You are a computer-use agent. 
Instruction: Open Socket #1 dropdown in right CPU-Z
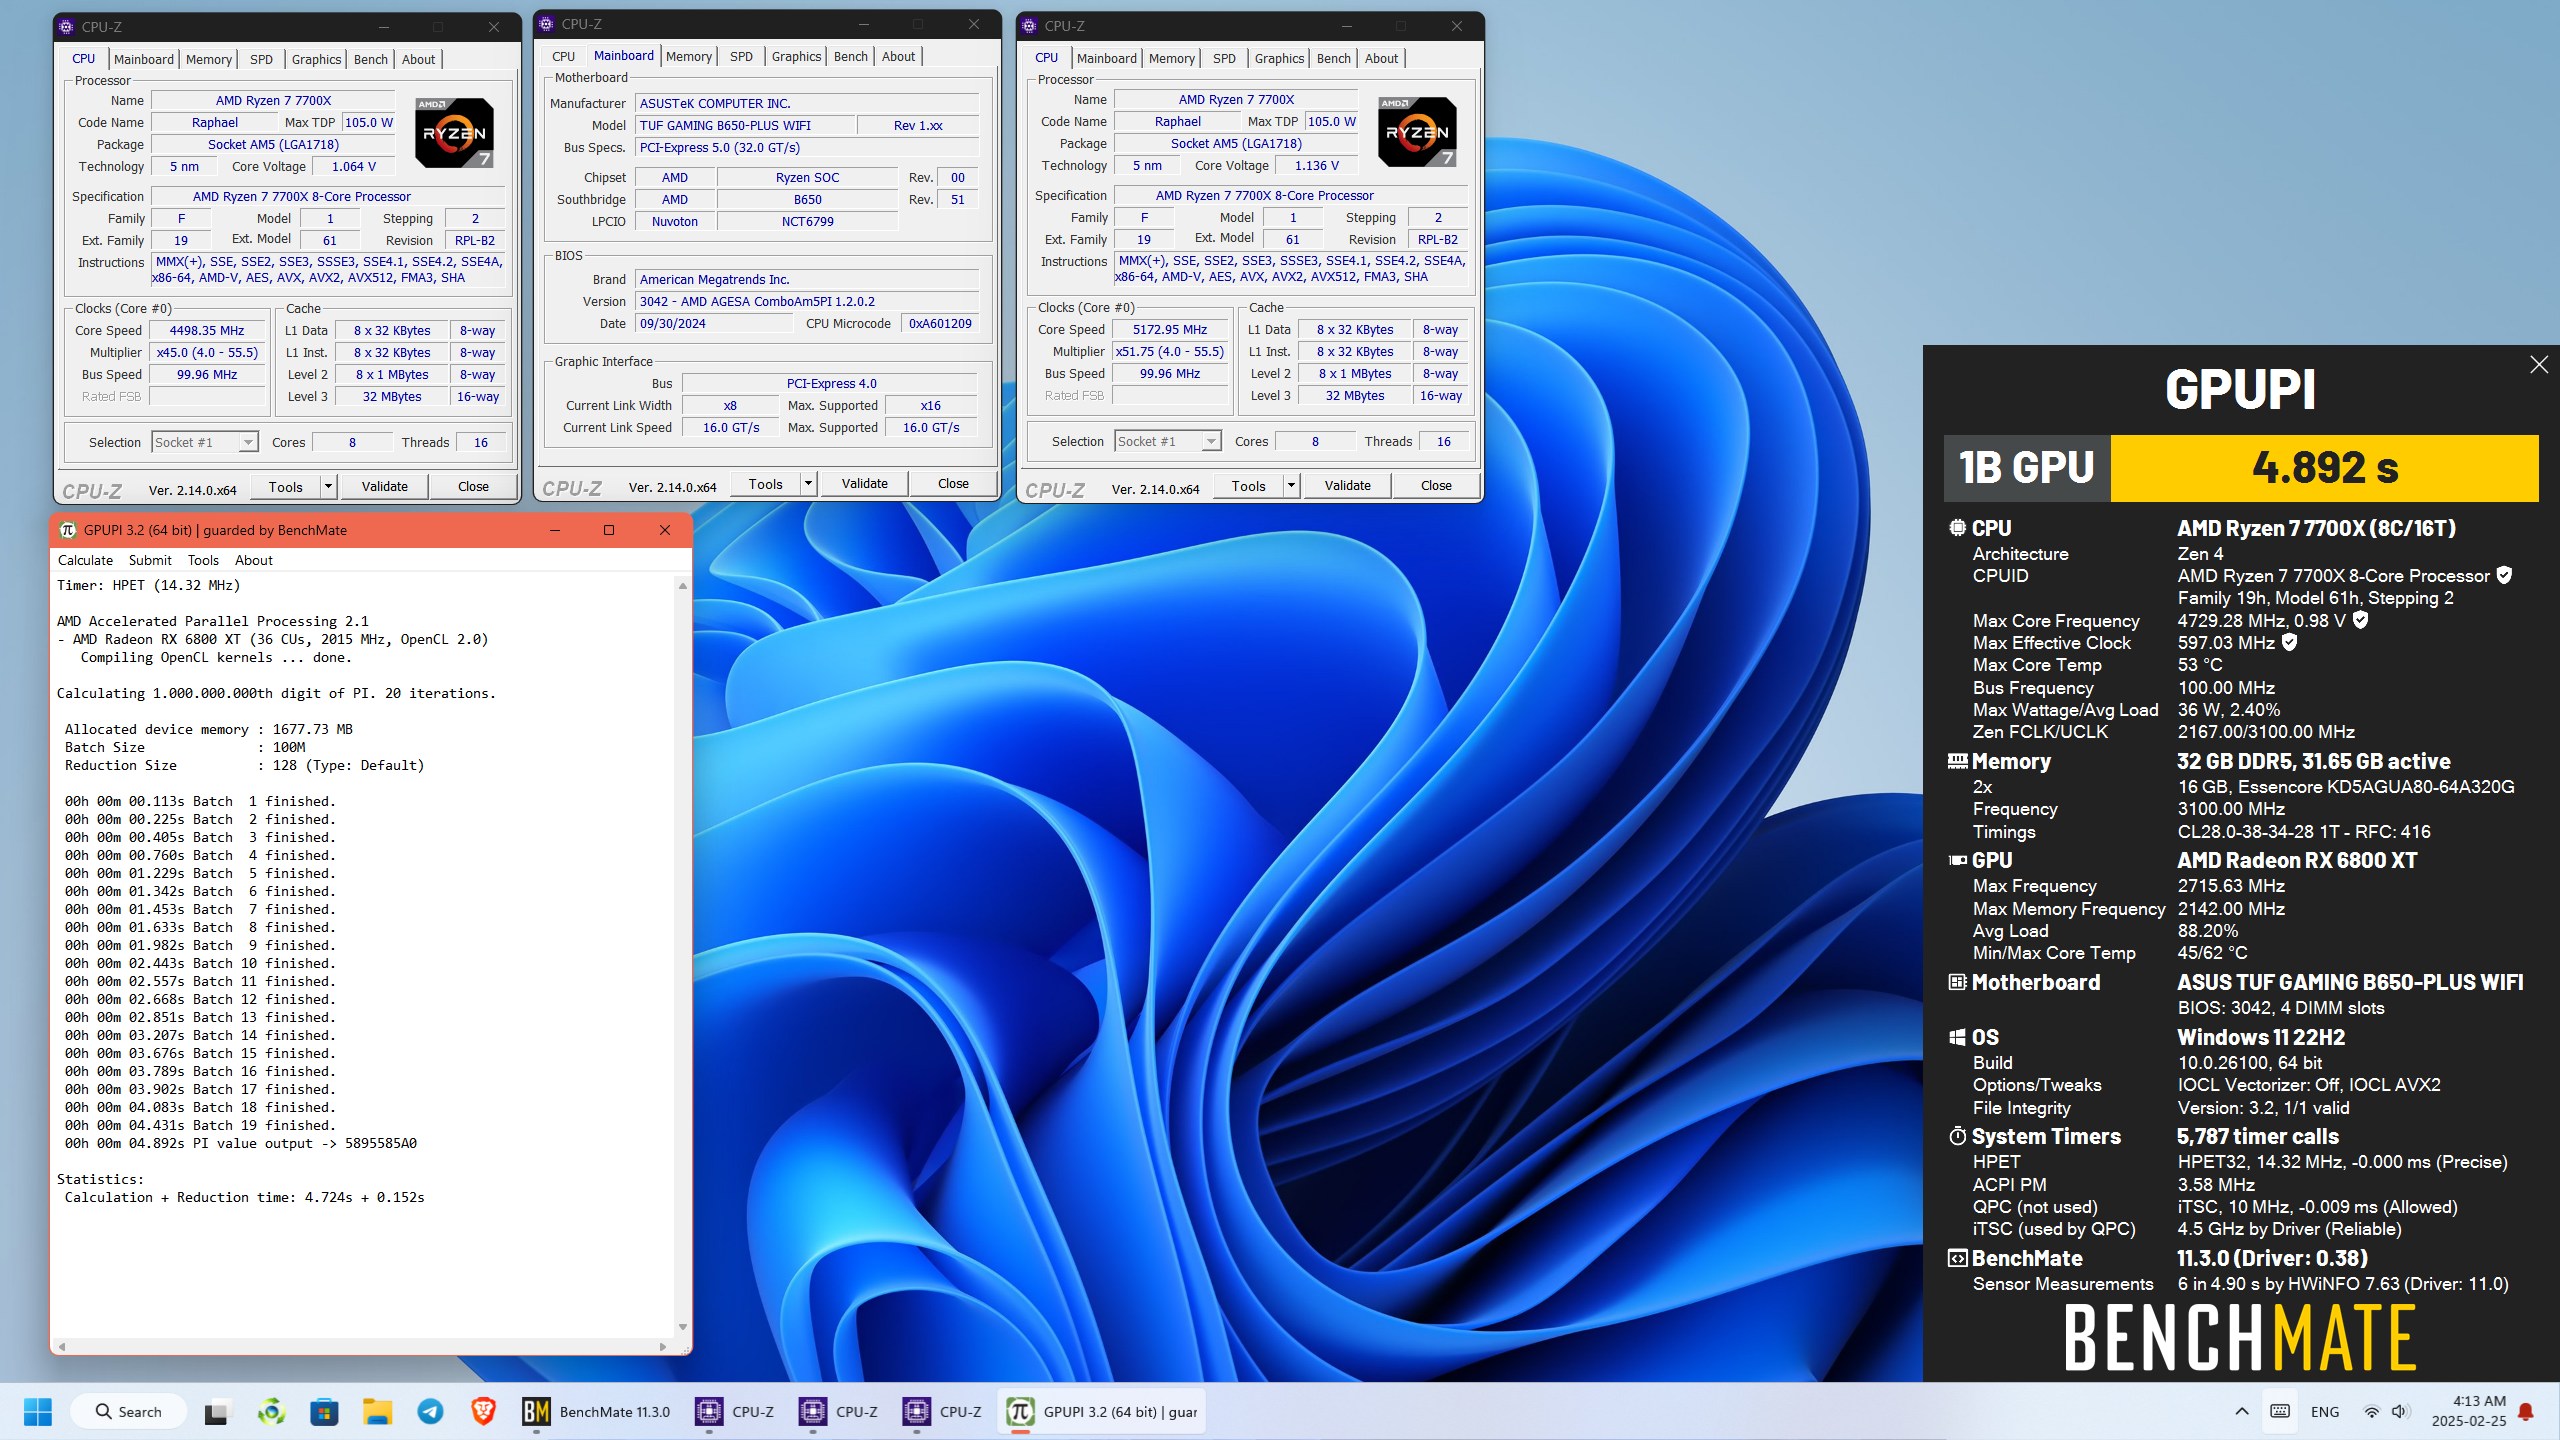point(1168,441)
